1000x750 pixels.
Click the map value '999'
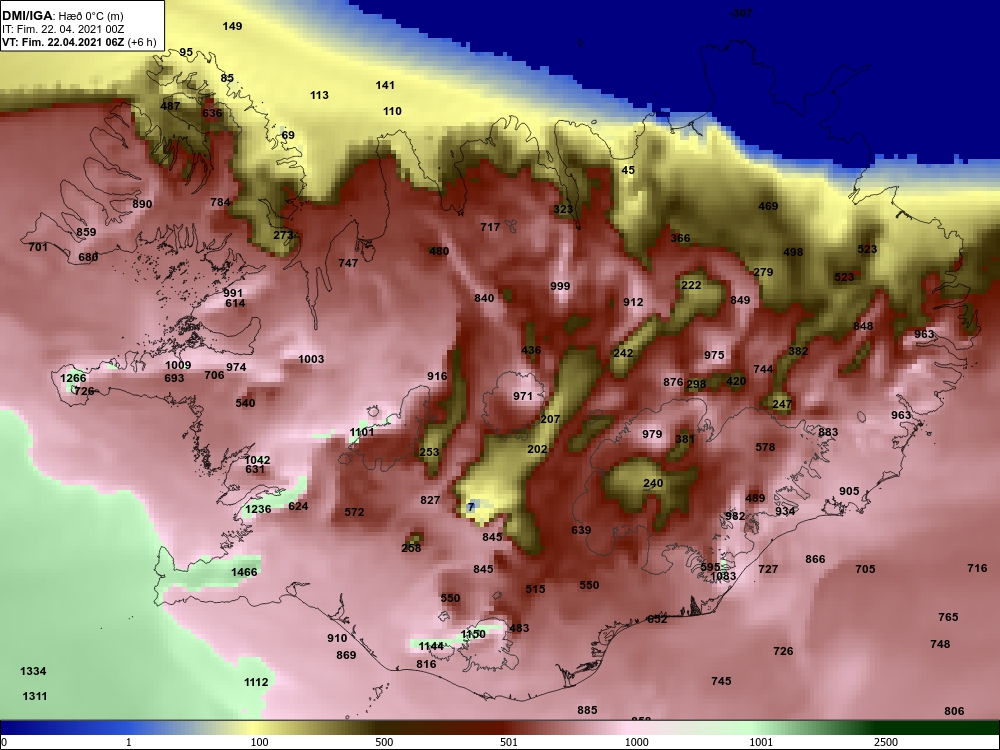point(560,286)
